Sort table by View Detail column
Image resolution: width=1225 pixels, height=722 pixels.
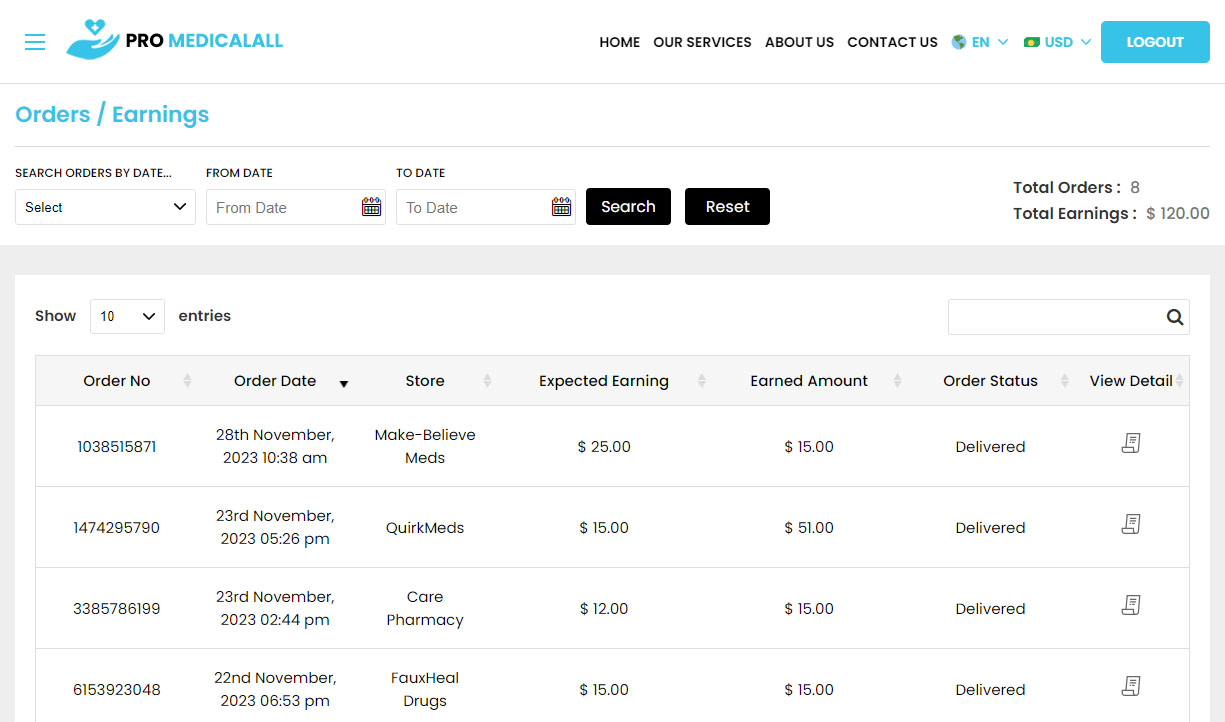[1131, 381]
